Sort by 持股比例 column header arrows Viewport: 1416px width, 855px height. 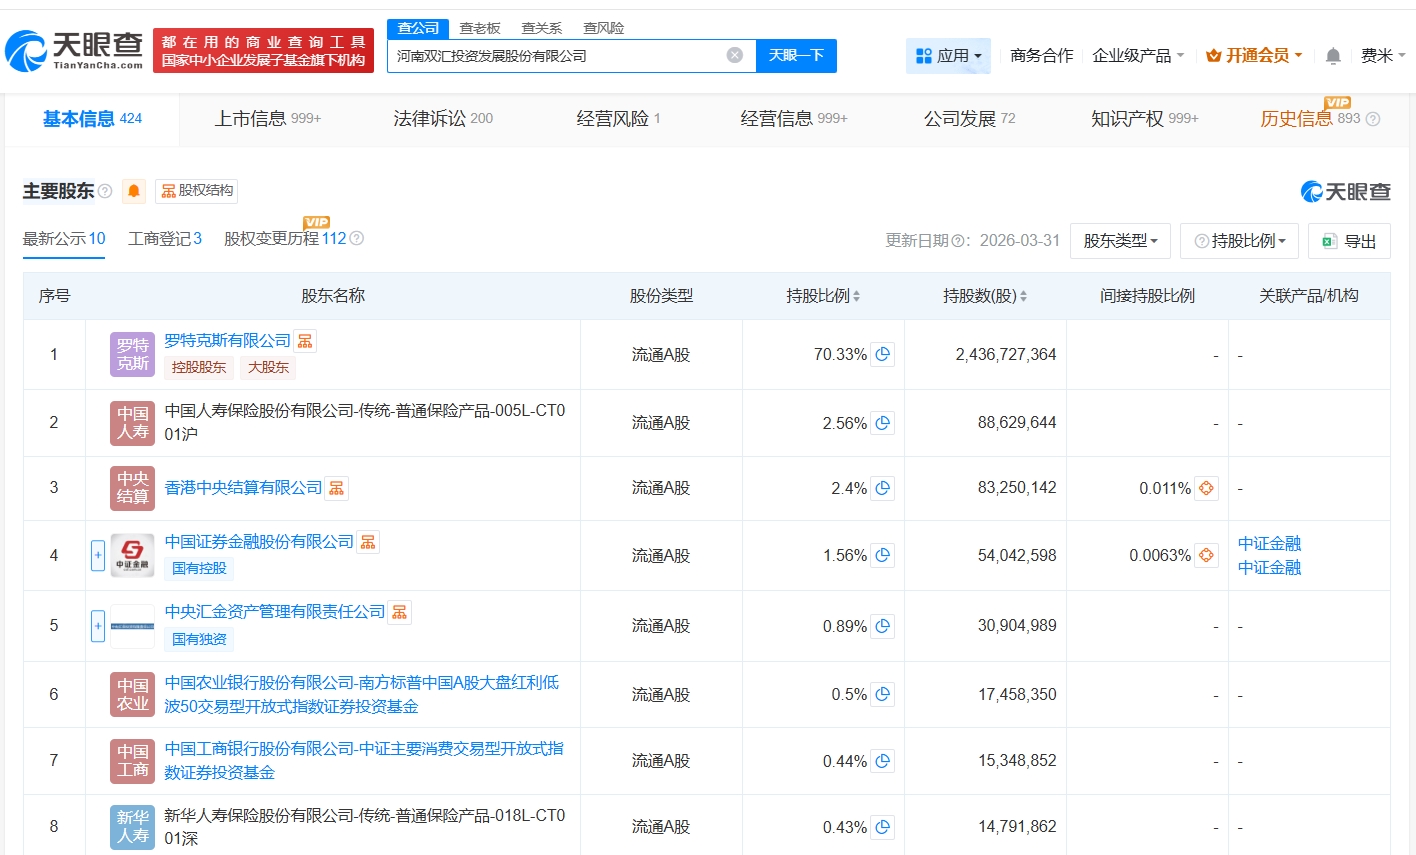click(x=856, y=296)
